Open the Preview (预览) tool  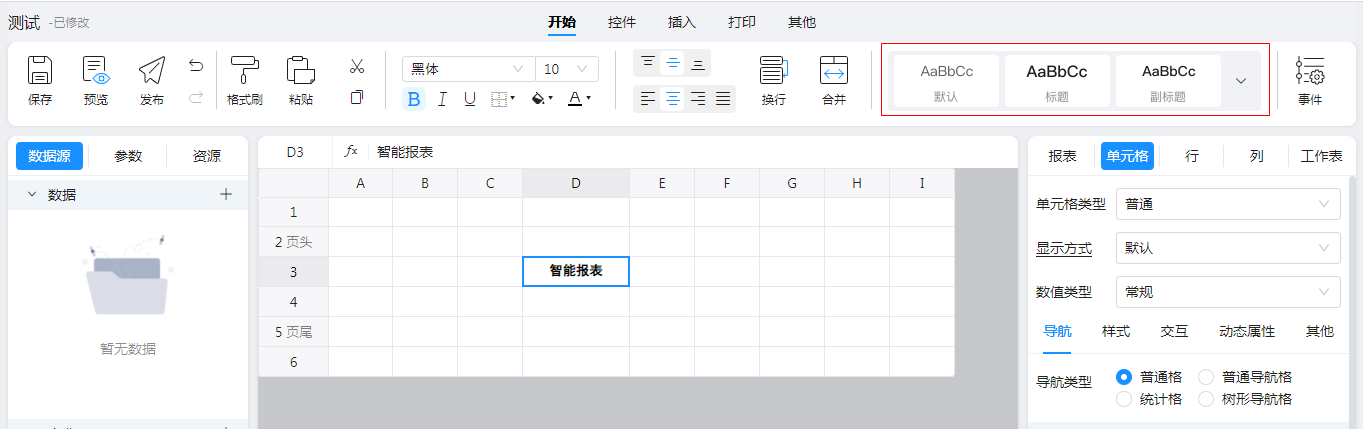[96, 70]
